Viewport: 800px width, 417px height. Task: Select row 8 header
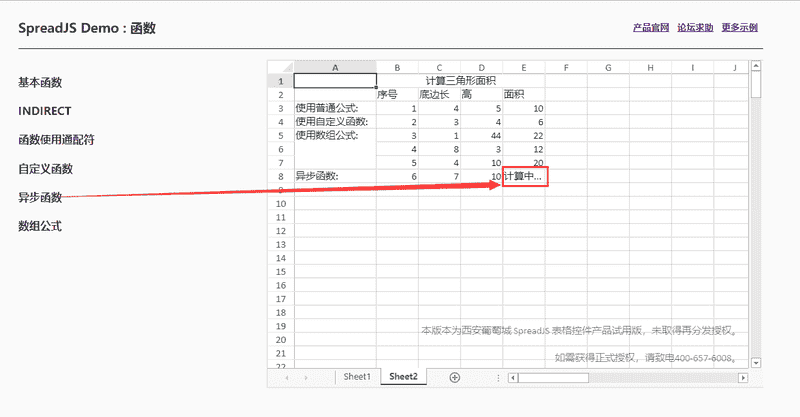click(281, 176)
